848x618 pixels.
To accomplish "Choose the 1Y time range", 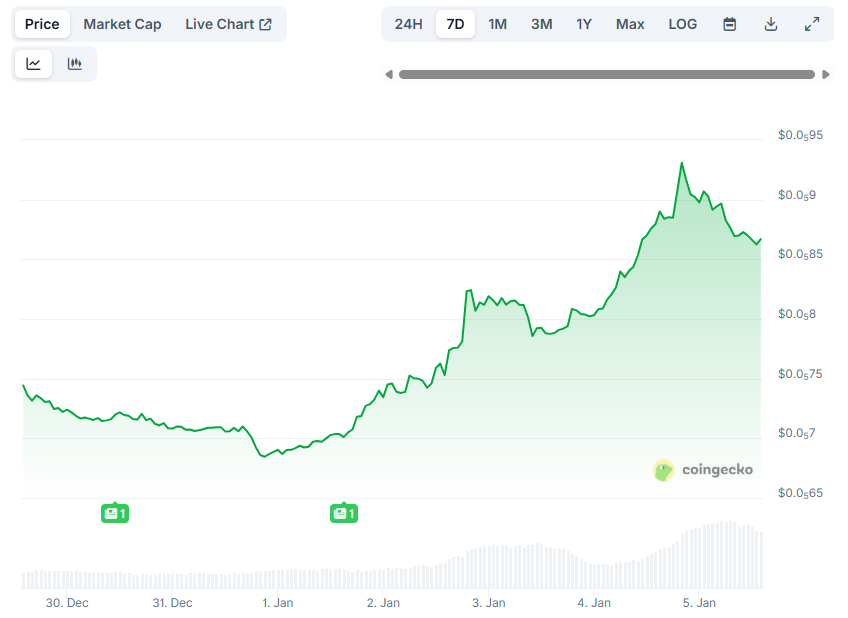I will 584,23.
